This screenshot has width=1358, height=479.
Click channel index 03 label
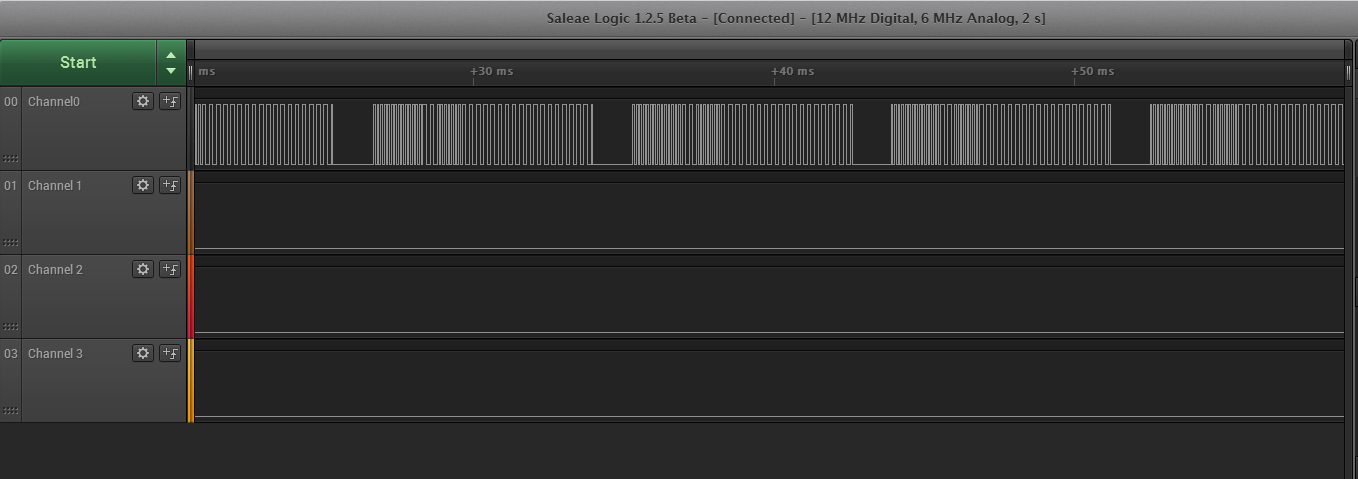coord(11,353)
